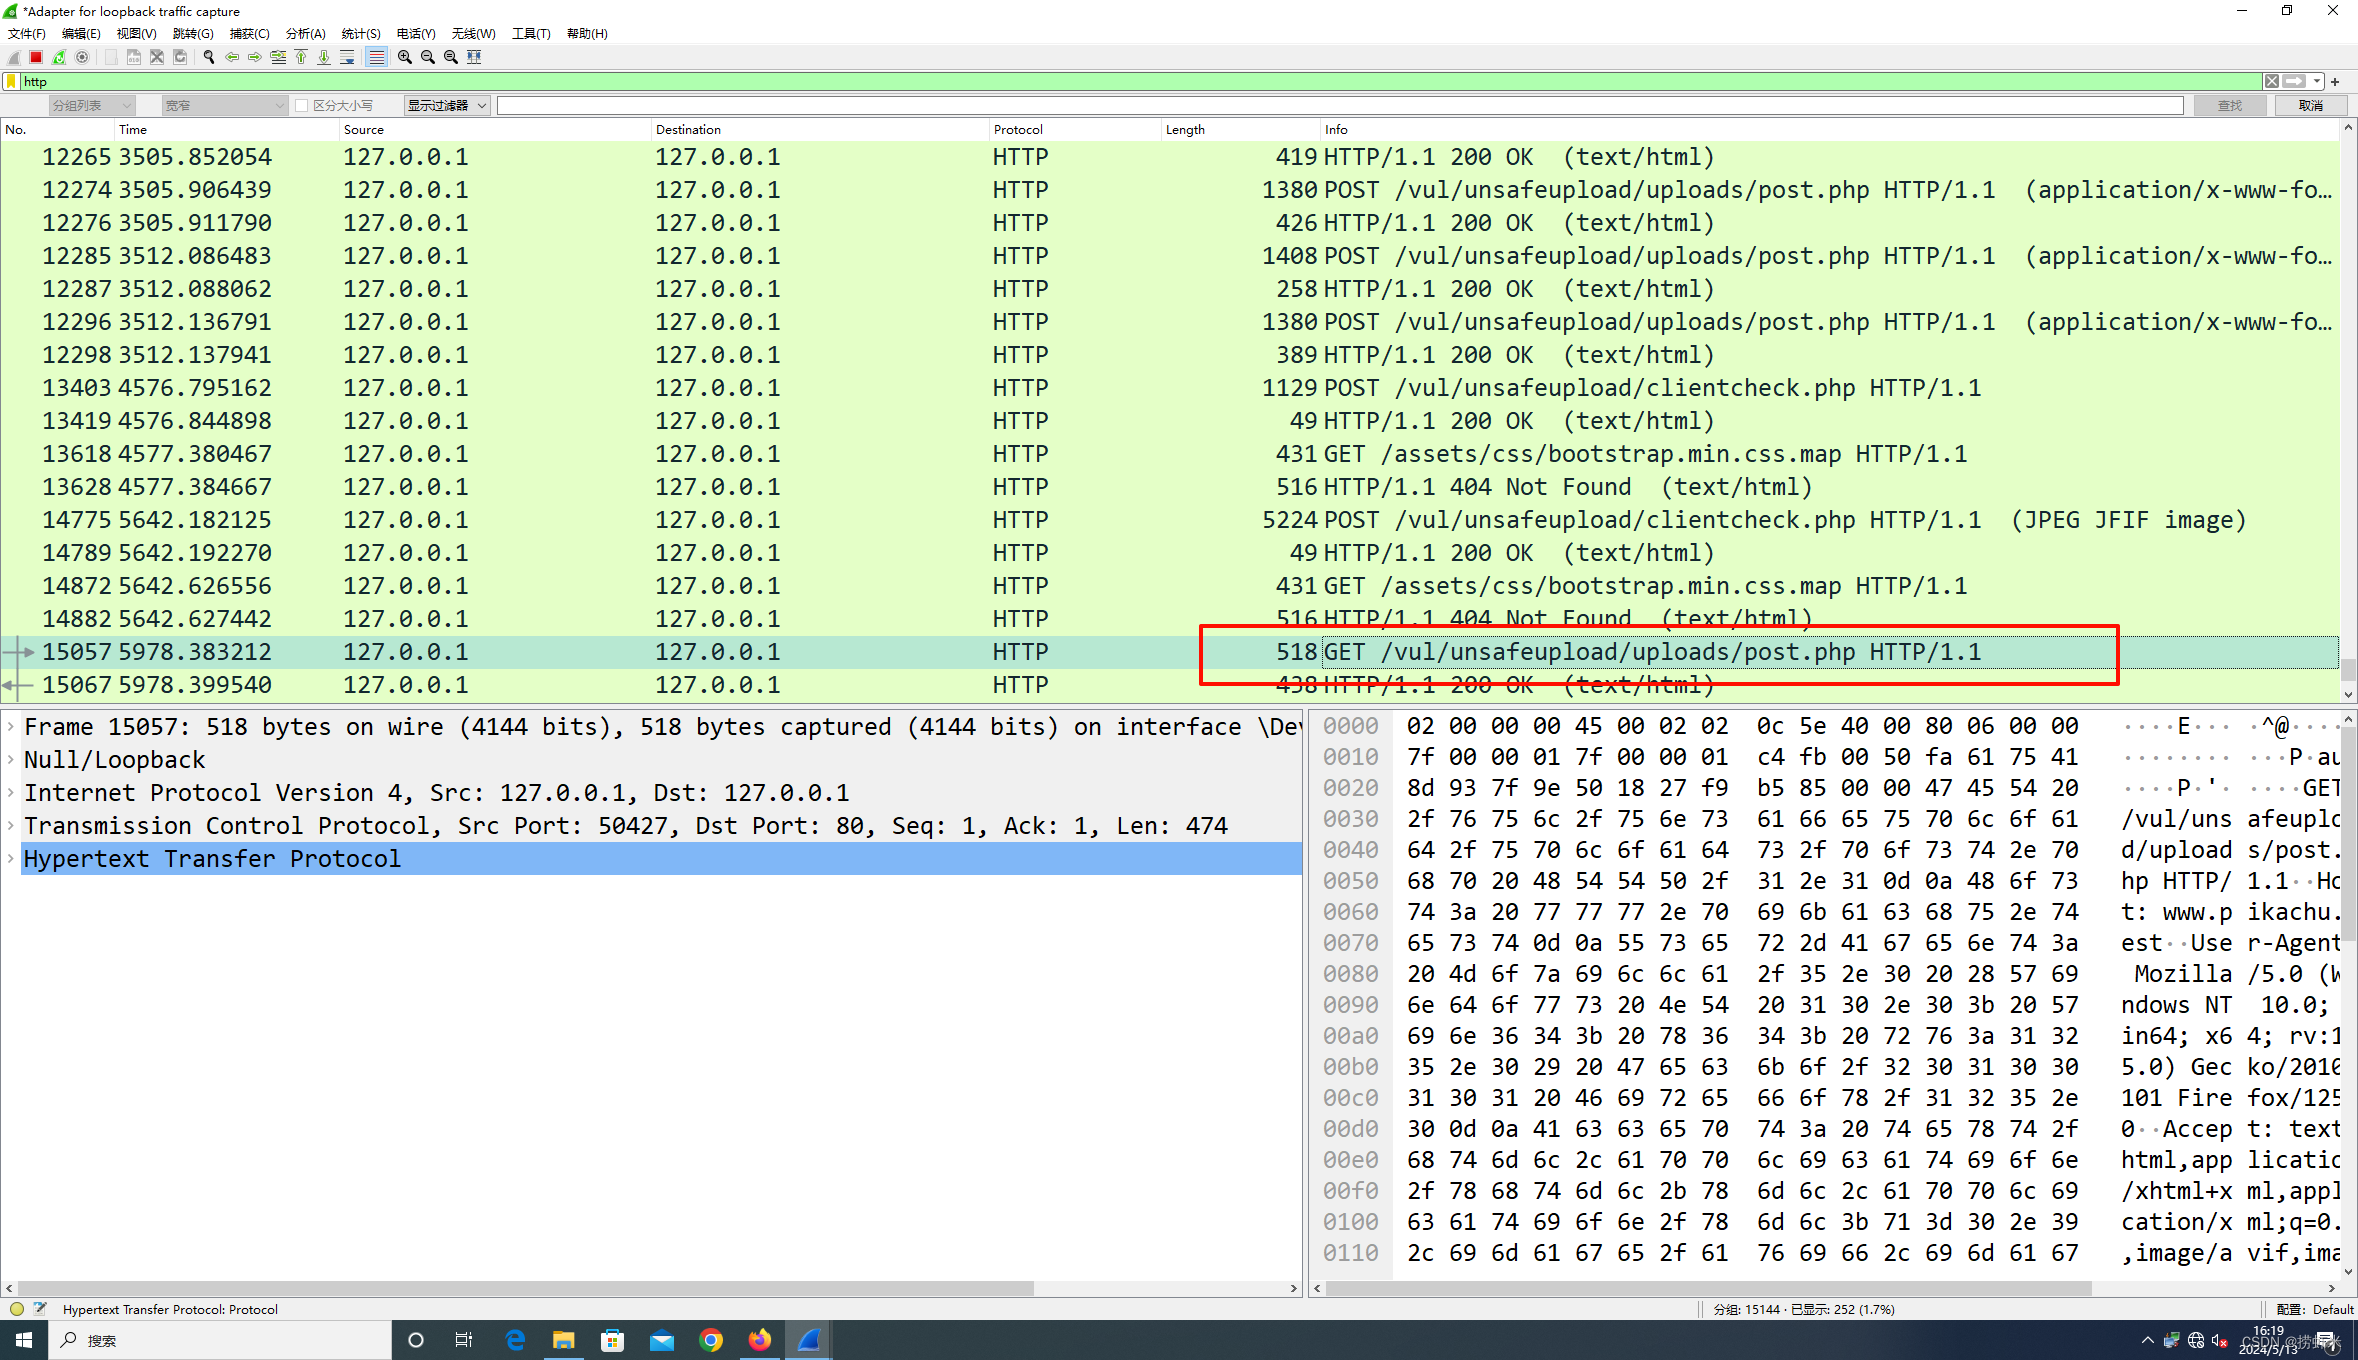This screenshot has width=2358, height=1360.
Task: Click the close capture file icon
Action: tap(157, 57)
